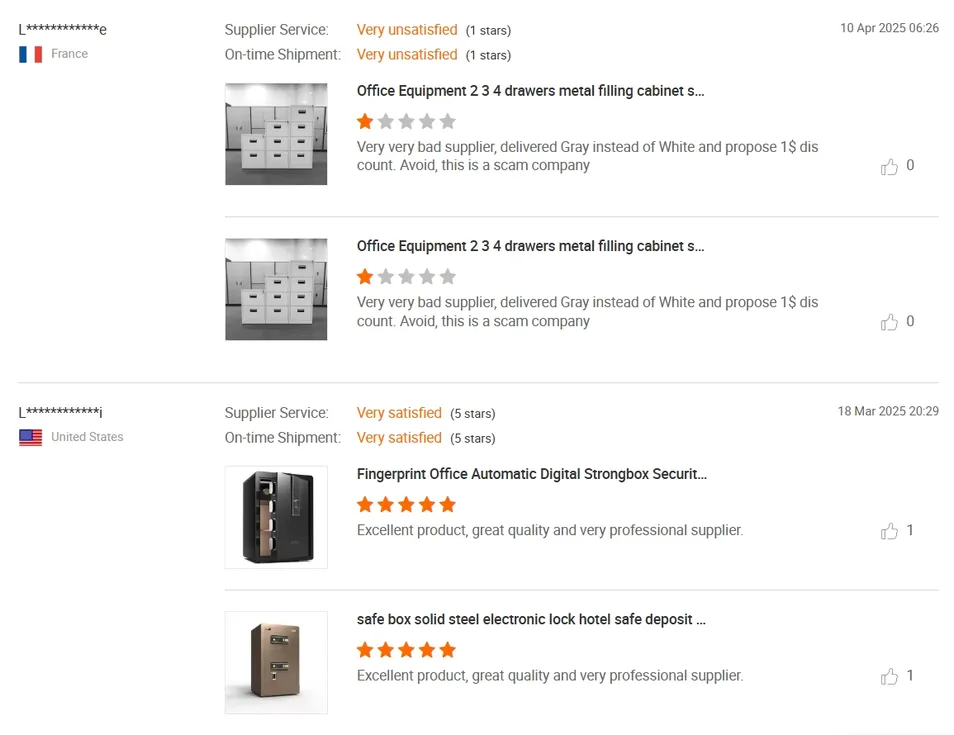Click the filing cabinet product thumbnail
Viewport: 954px width, 735px height.
pyautogui.click(x=276, y=134)
